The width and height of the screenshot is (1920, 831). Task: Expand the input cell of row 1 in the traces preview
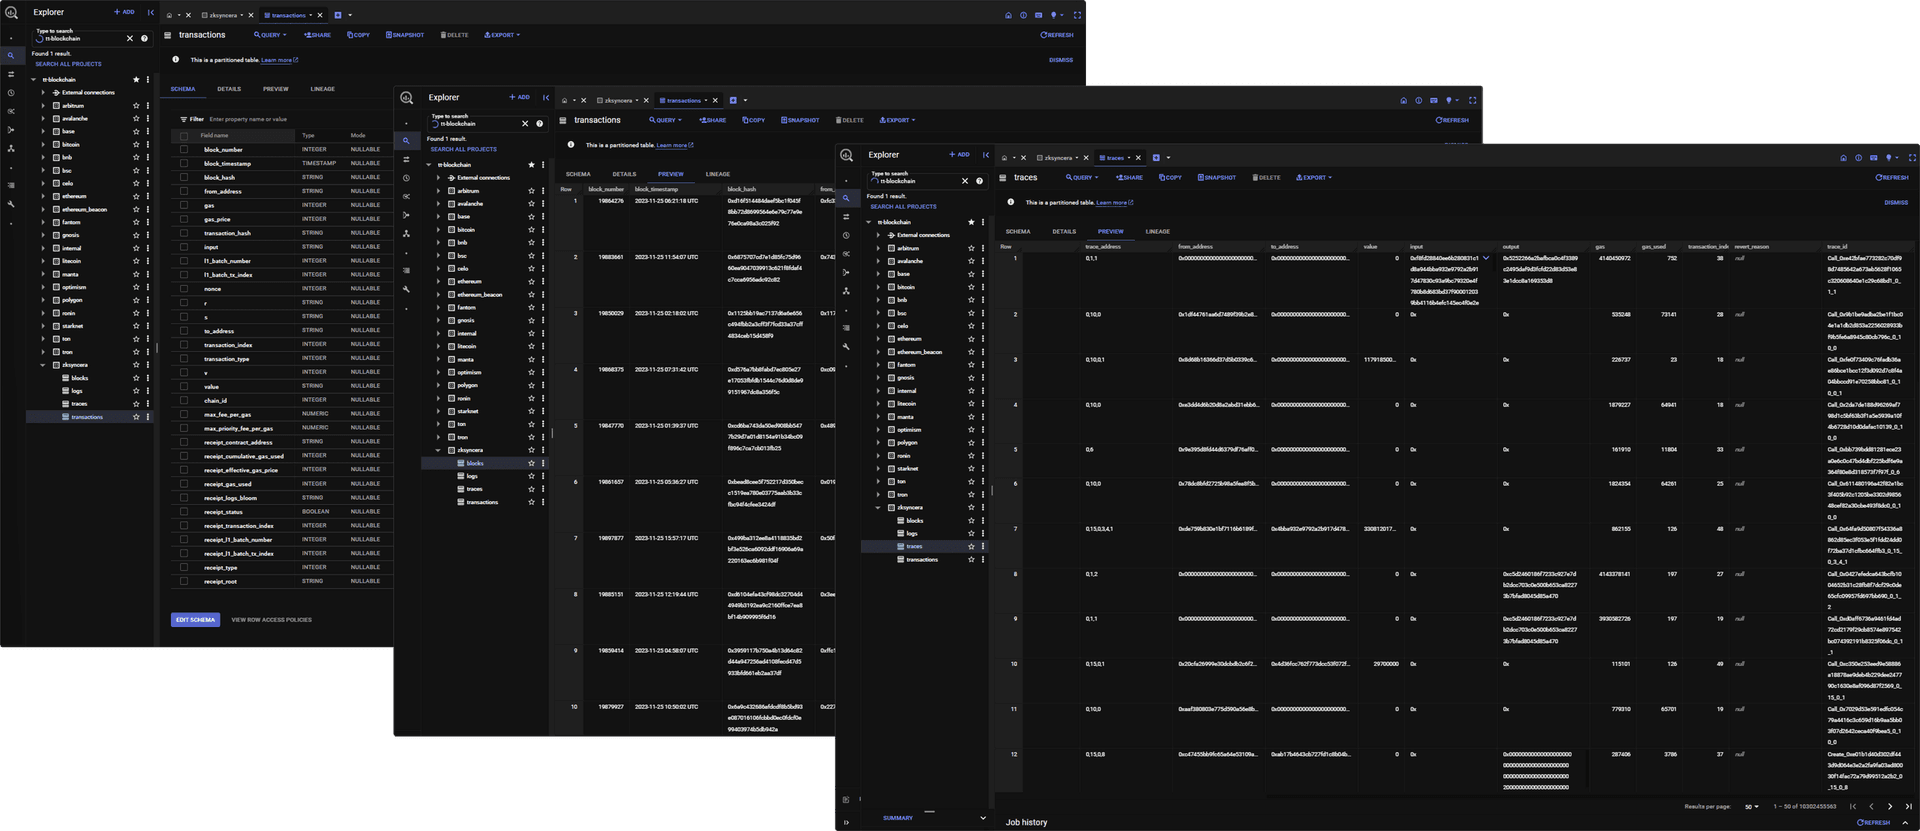(1486, 258)
